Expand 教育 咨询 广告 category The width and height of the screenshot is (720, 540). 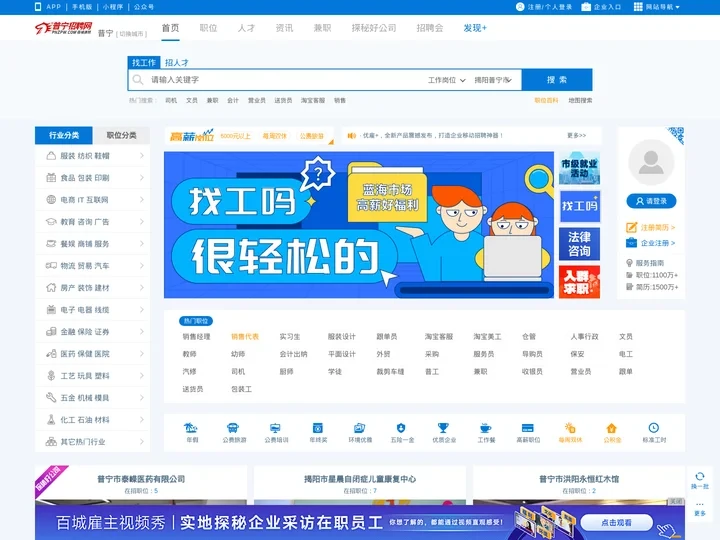point(92,222)
